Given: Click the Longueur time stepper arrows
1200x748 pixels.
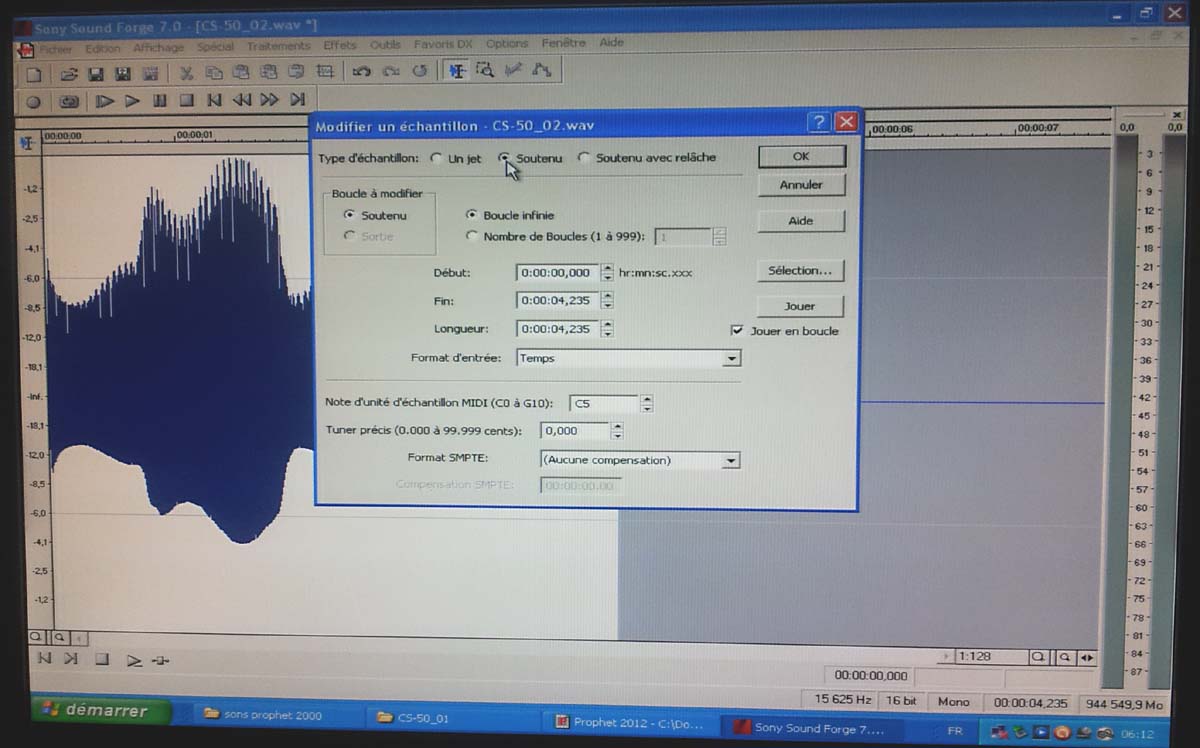Looking at the screenshot, I should (607, 328).
